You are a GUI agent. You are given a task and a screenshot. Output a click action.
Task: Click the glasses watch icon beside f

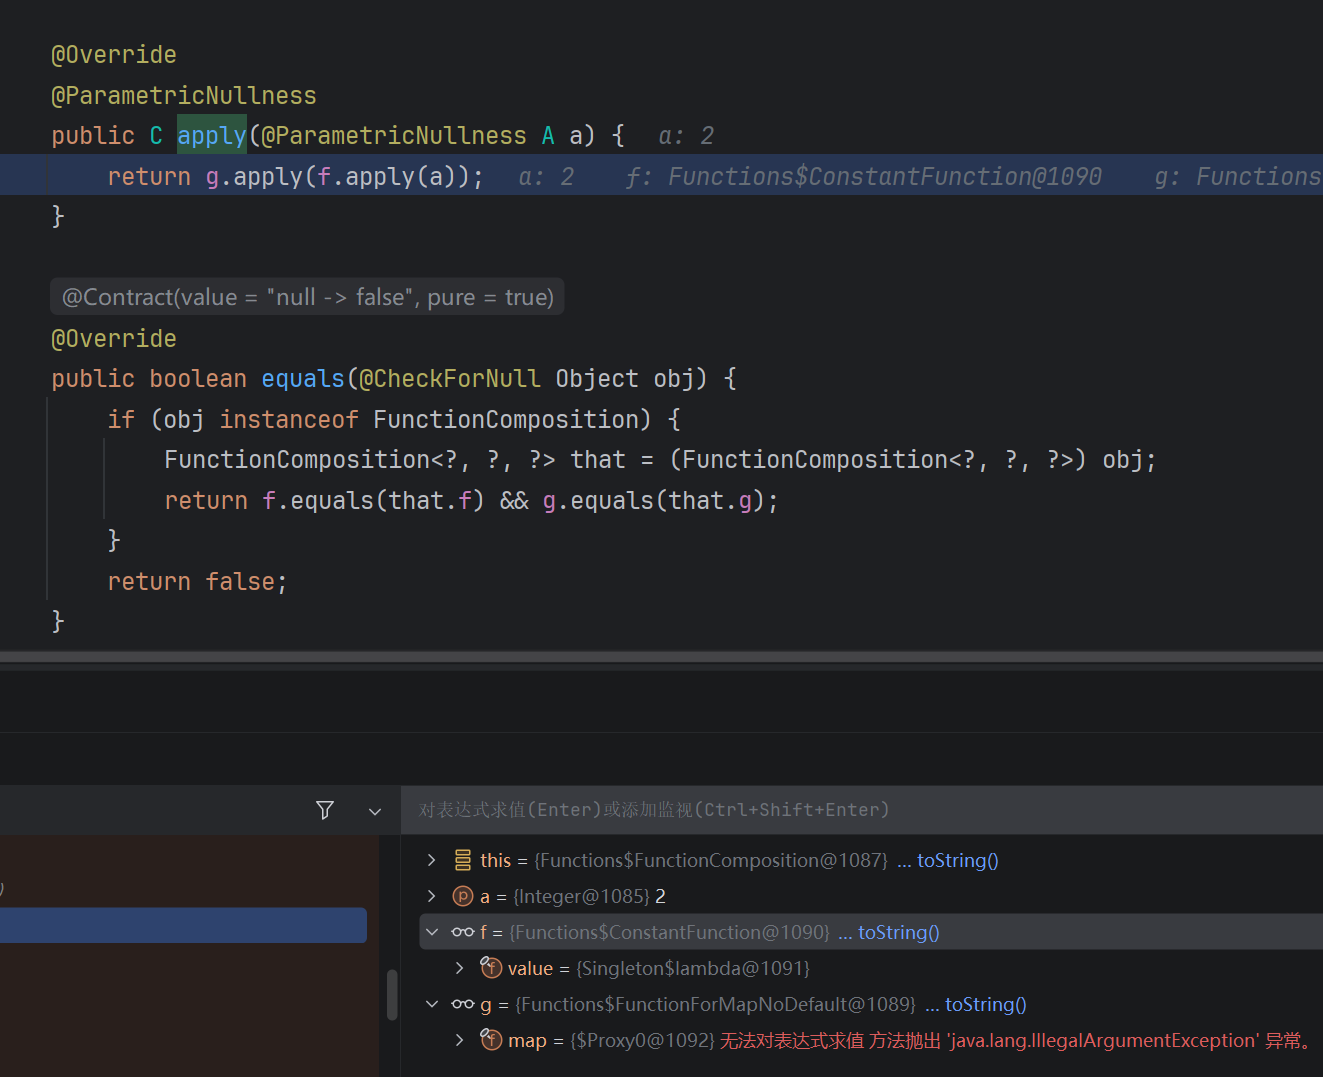coord(463,932)
